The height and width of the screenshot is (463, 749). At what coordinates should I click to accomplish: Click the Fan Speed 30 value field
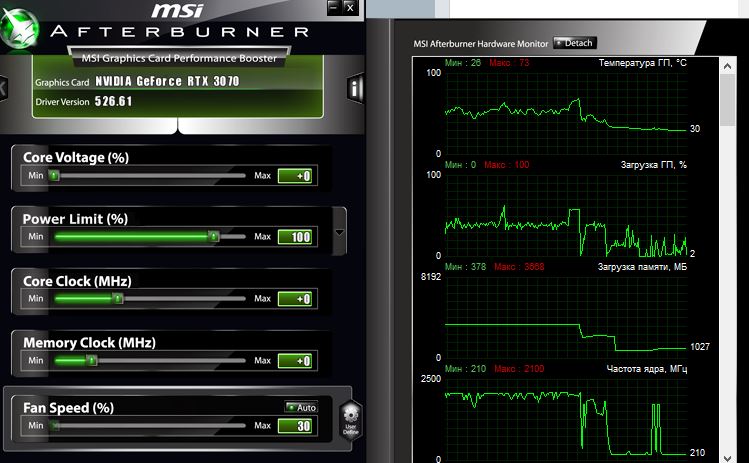click(x=295, y=426)
